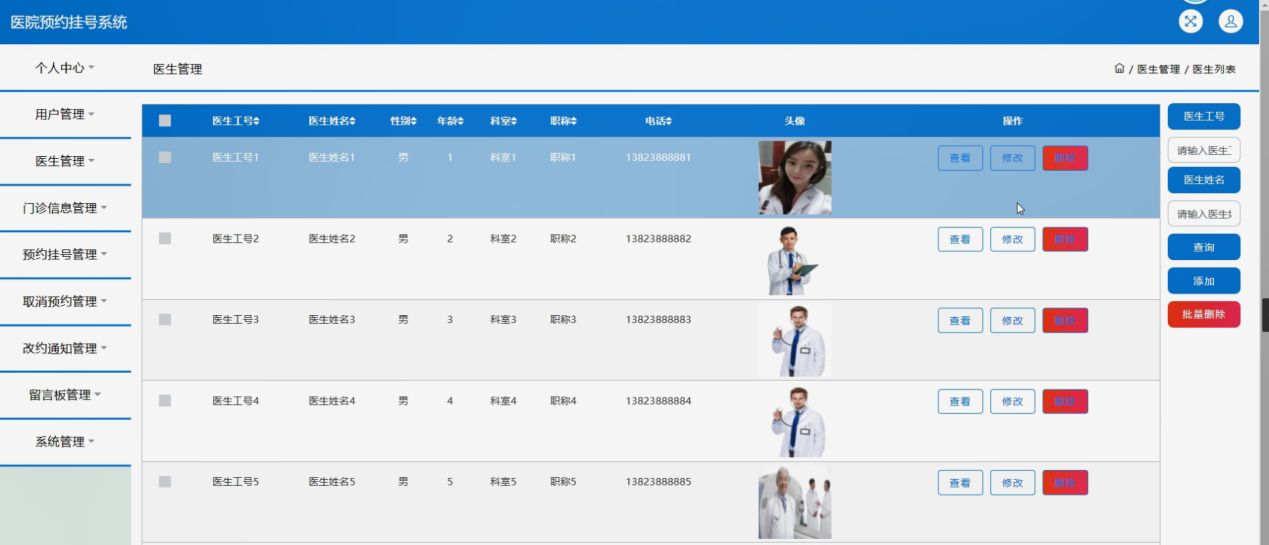Click the 医院预约挂号系统 title
The width and height of the screenshot is (1269, 545).
click(x=69, y=22)
